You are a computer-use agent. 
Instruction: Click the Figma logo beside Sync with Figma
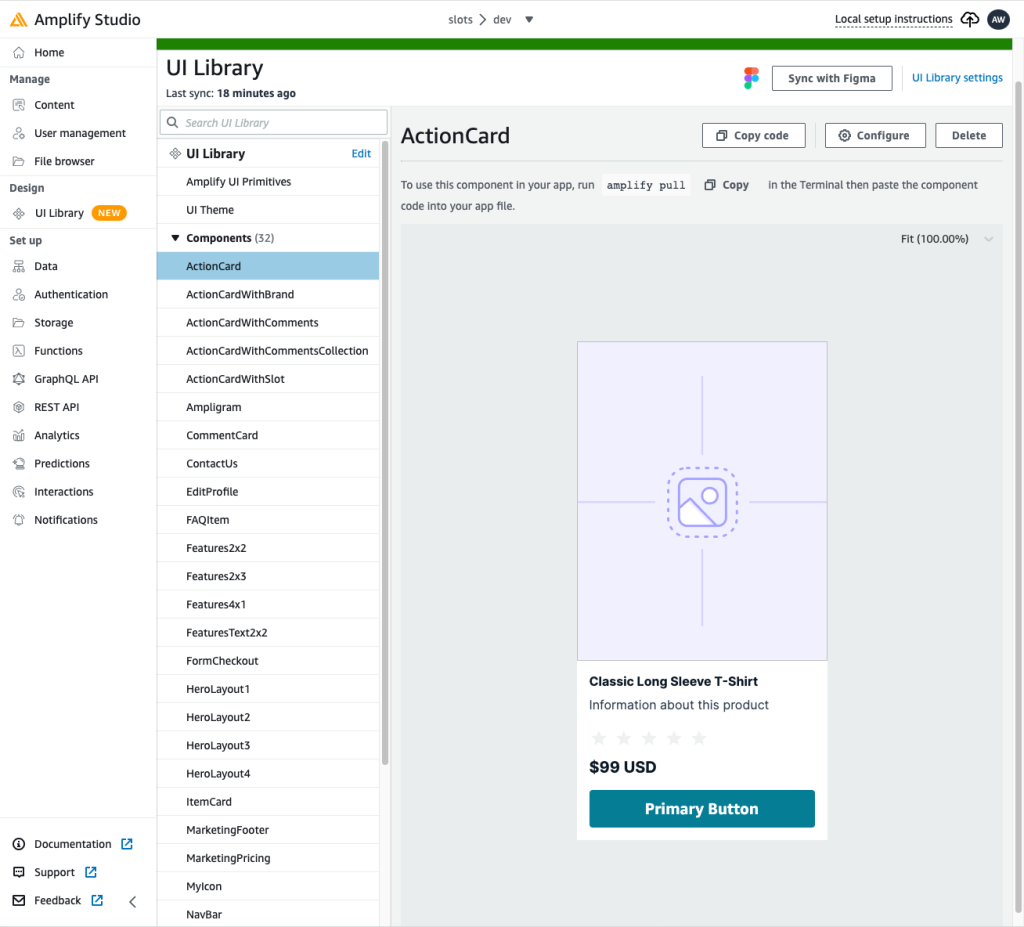[x=751, y=77]
